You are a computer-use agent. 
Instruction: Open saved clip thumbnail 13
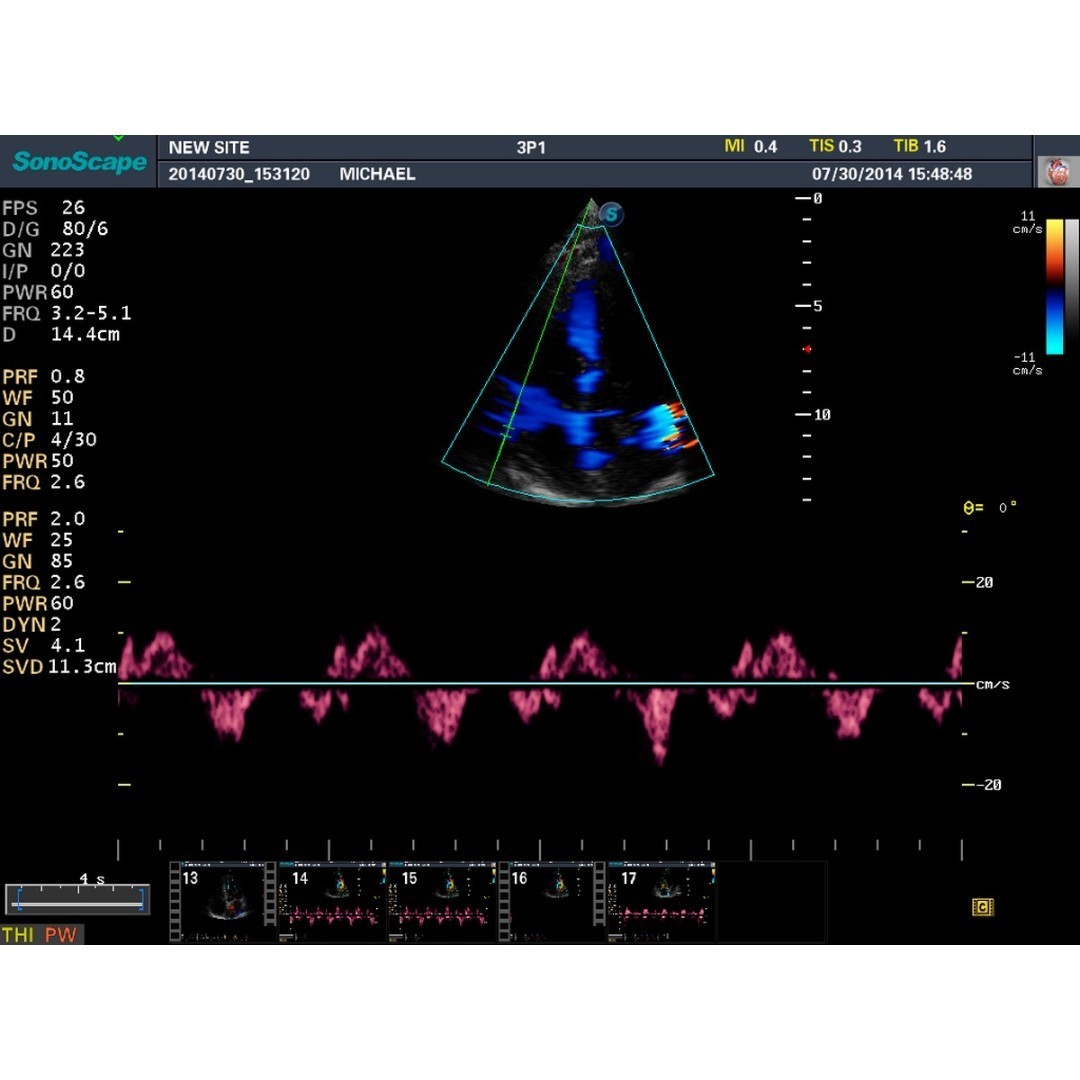click(x=222, y=902)
